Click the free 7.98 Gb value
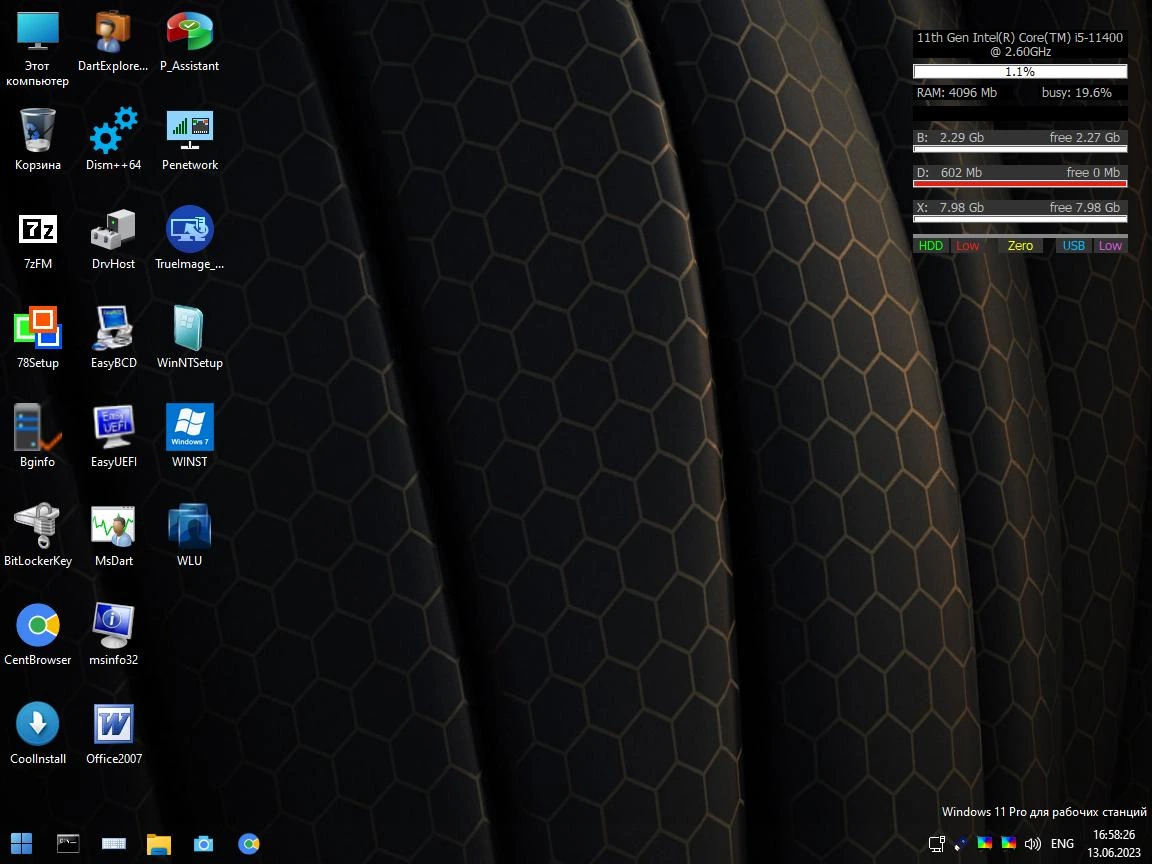This screenshot has width=1152, height=864. coord(1084,207)
